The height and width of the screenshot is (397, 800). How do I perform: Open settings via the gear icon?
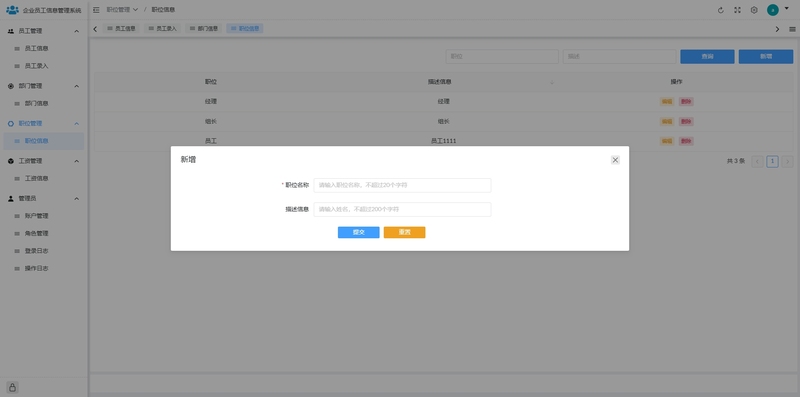(x=754, y=10)
